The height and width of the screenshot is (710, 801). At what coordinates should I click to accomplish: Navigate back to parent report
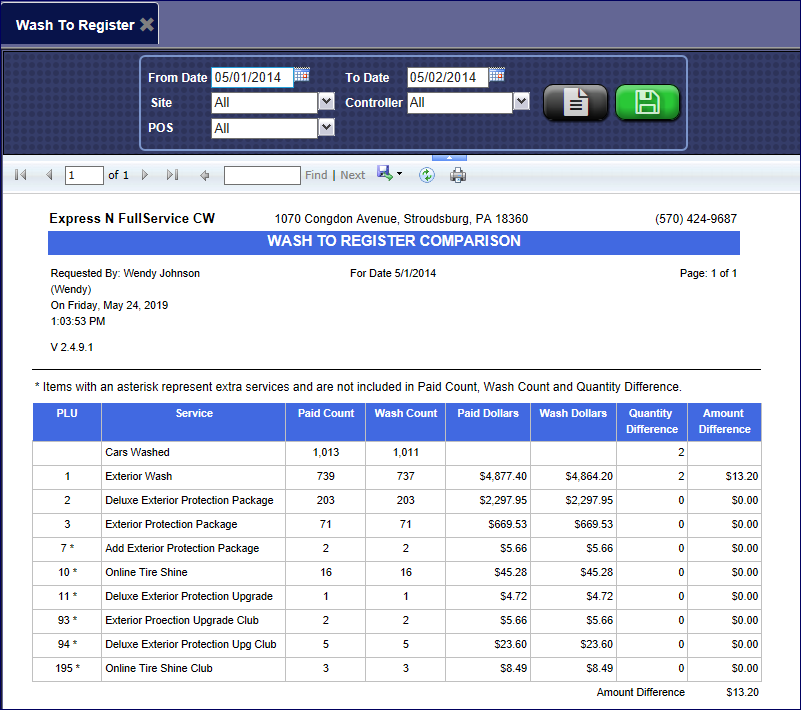tap(205, 175)
